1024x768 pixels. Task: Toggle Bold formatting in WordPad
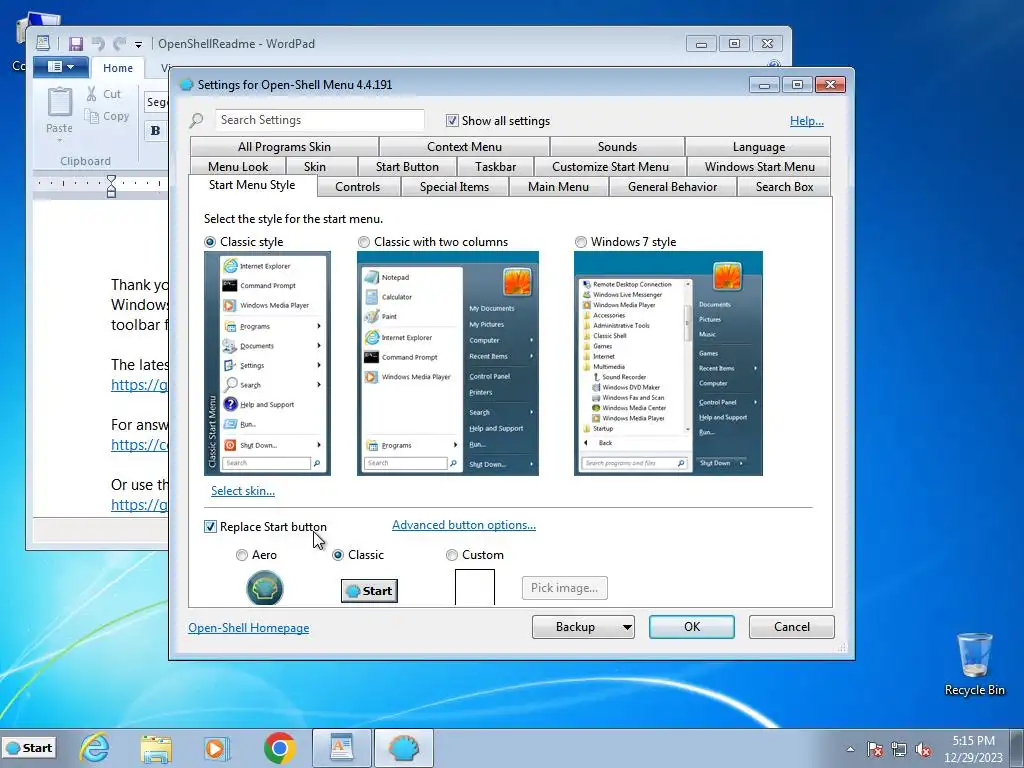[155, 131]
